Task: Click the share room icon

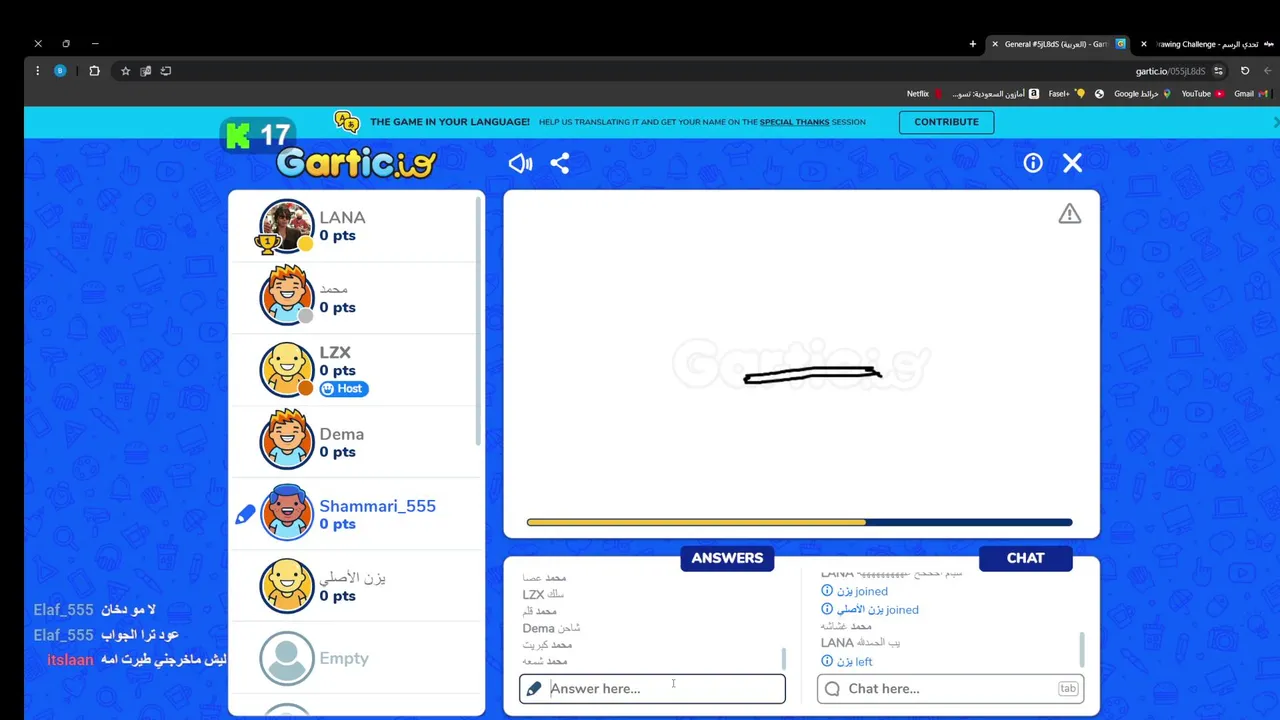Action: (560, 163)
